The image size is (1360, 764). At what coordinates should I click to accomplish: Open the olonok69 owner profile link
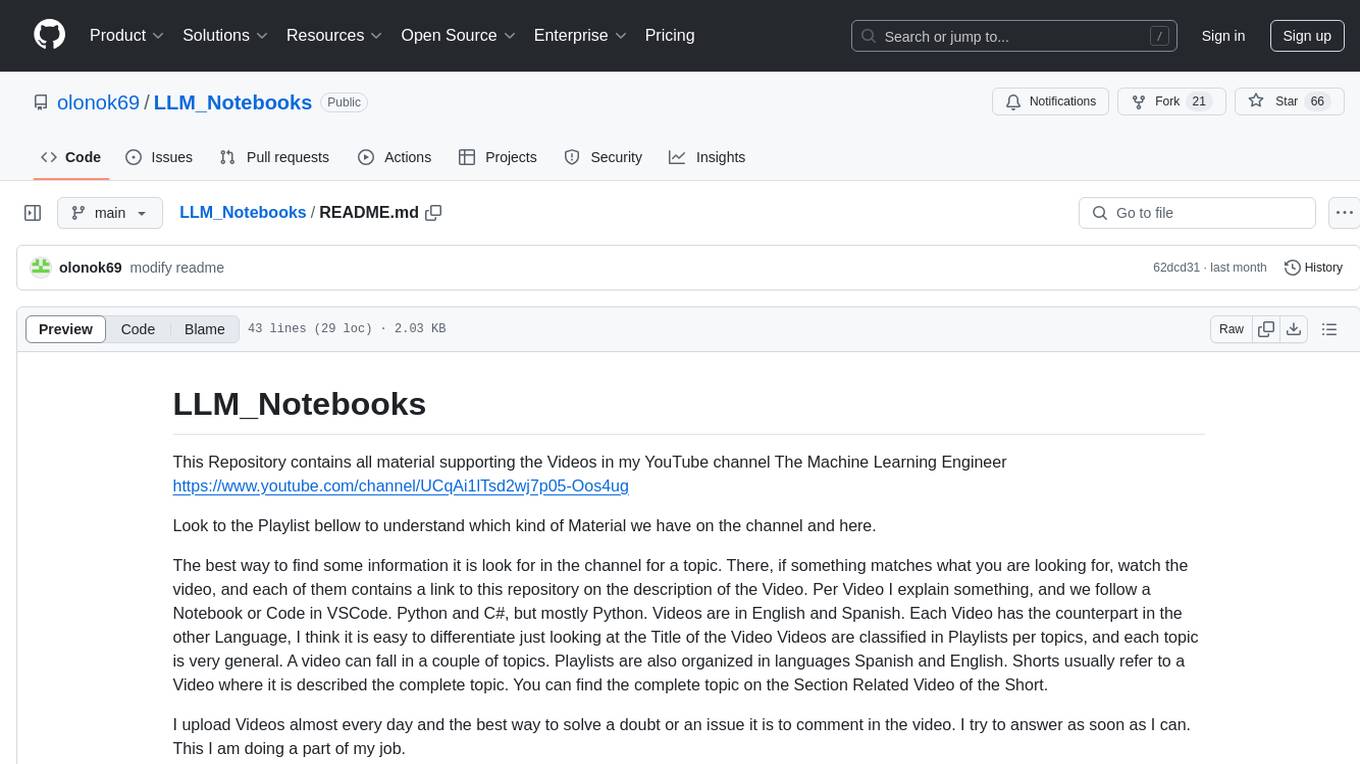click(98, 102)
